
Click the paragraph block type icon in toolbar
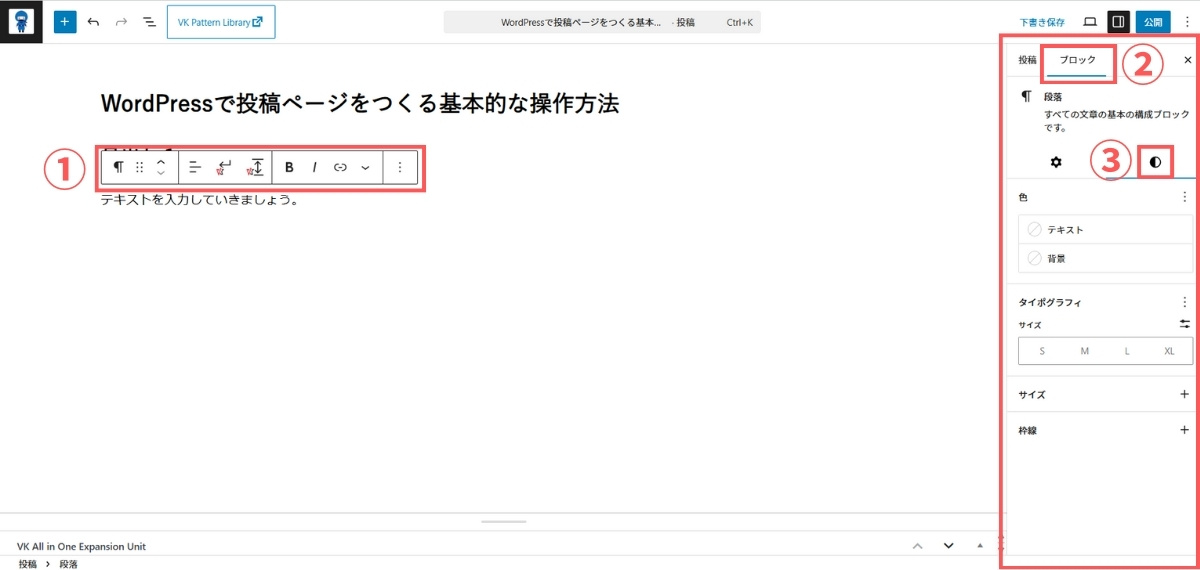[x=118, y=167]
